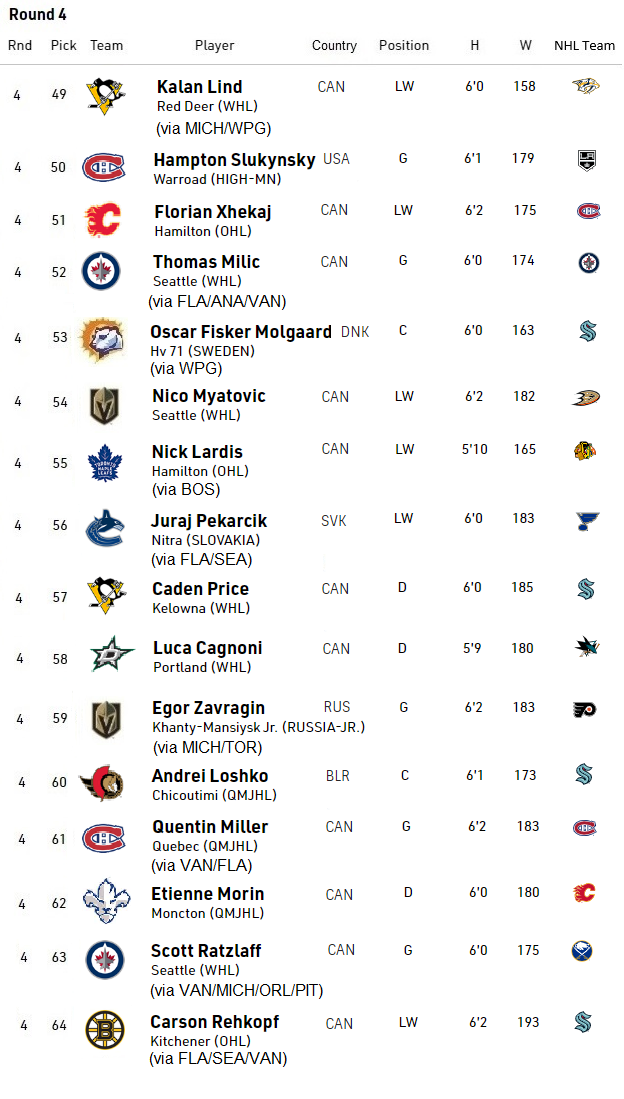The image size is (624, 1099).
Task: Select the Los Angeles Kings logo for Hampton Slukynsky
Action: pyautogui.click(x=586, y=159)
